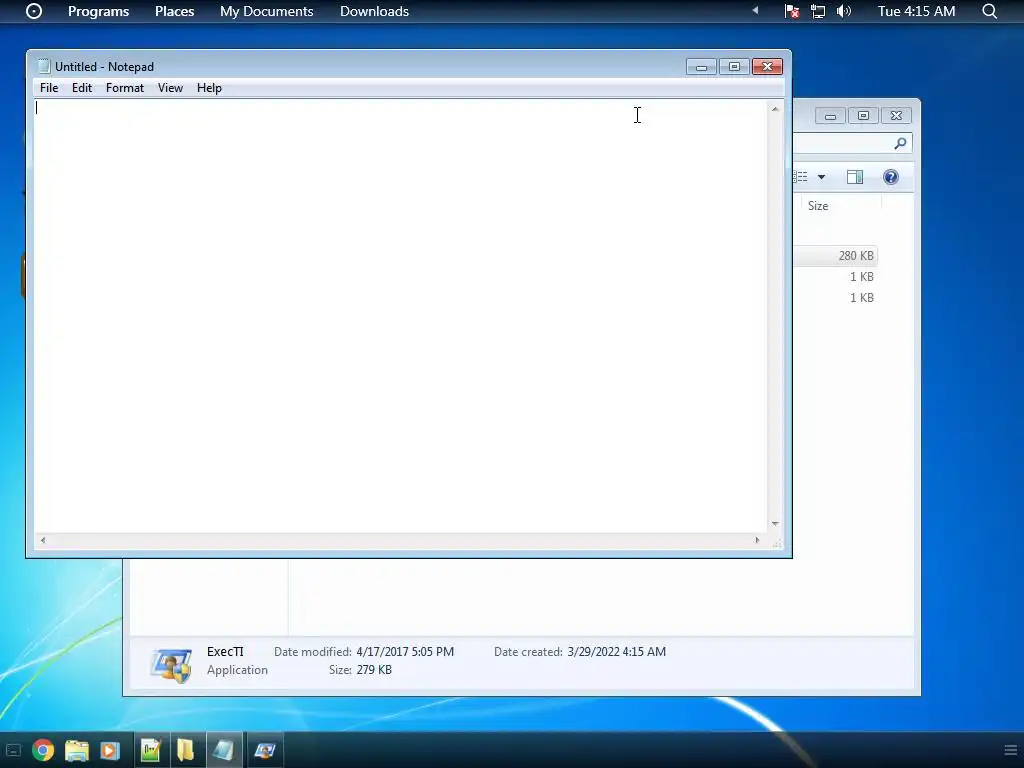This screenshot has width=1024, height=768.
Task: Show hidden tray icons with the left arrow
Action: 756,10
